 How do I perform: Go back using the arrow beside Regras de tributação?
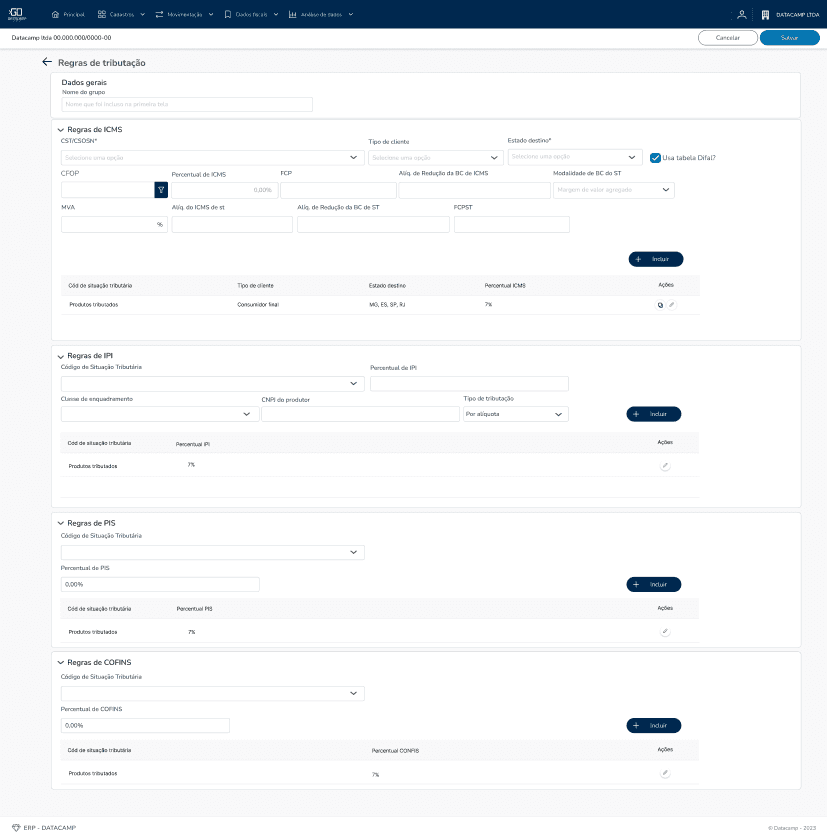click(x=47, y=62)
